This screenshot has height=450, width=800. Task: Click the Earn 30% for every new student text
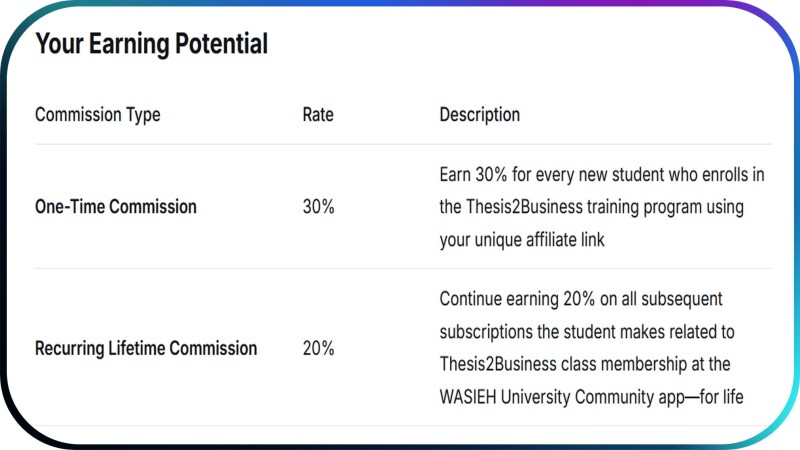pos(602,174)
